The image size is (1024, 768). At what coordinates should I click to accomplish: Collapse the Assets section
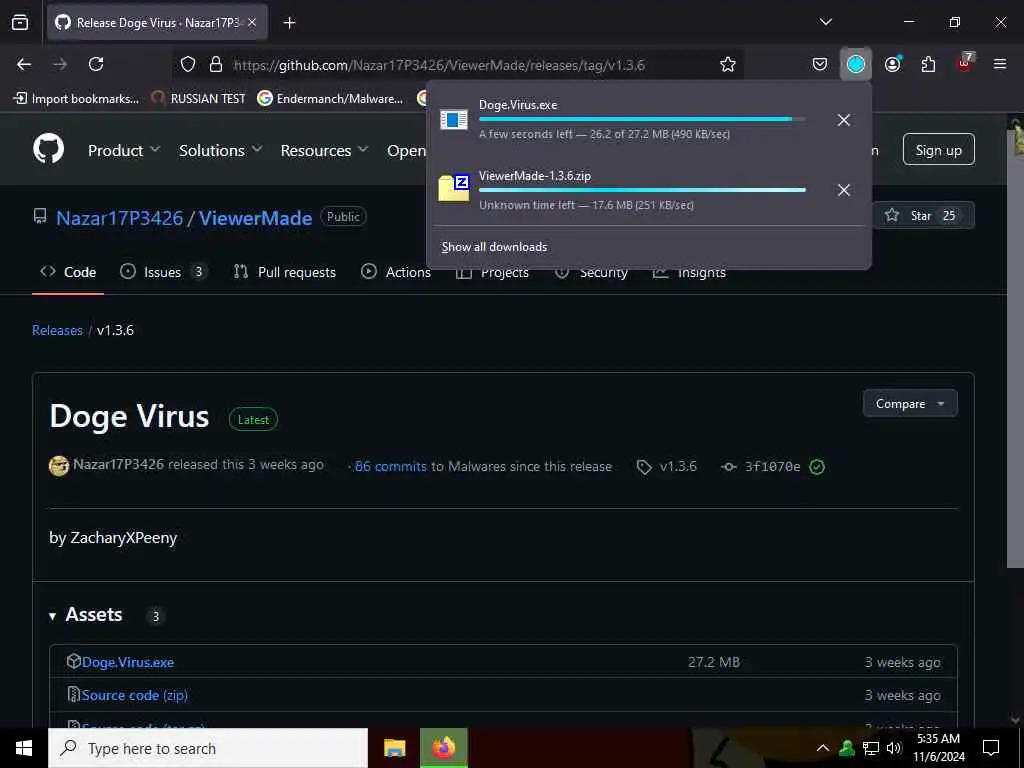(x=86, y=615)
